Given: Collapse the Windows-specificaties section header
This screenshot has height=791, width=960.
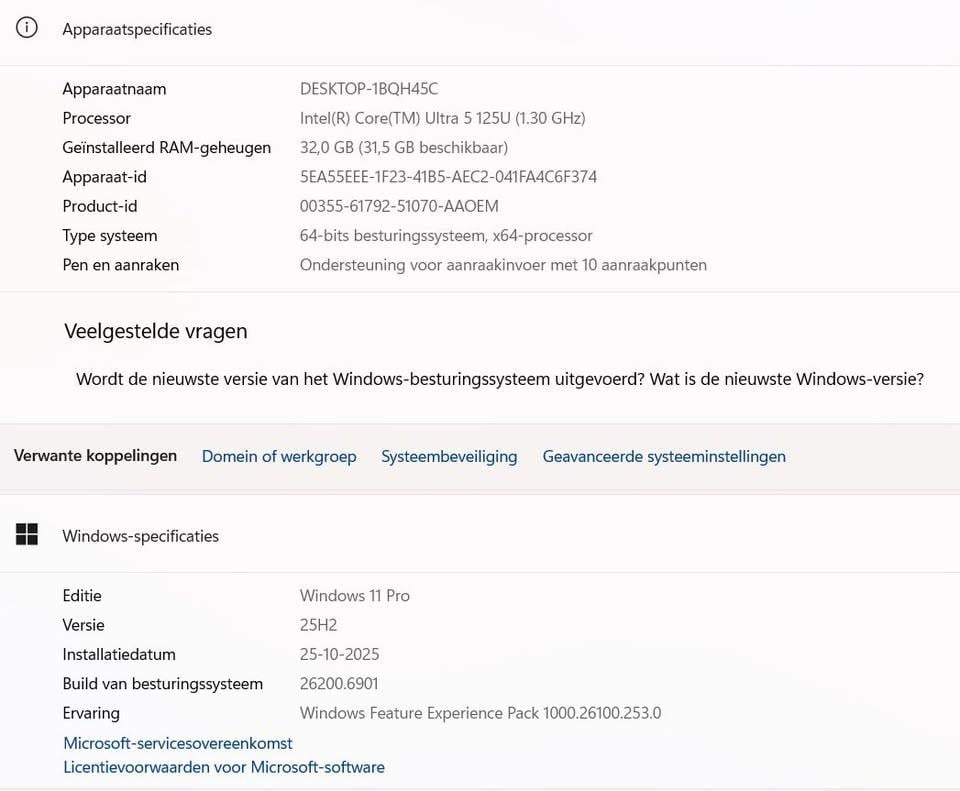Looking at the screenshot, I should (139, 534).
